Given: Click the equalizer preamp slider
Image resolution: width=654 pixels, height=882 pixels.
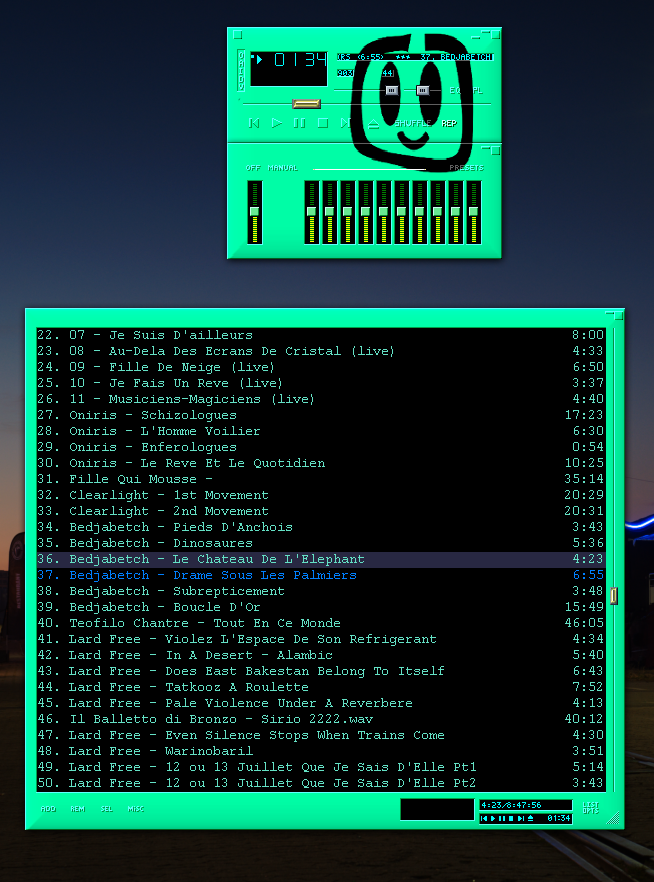Looking at the screenshot, I should 255,212.
